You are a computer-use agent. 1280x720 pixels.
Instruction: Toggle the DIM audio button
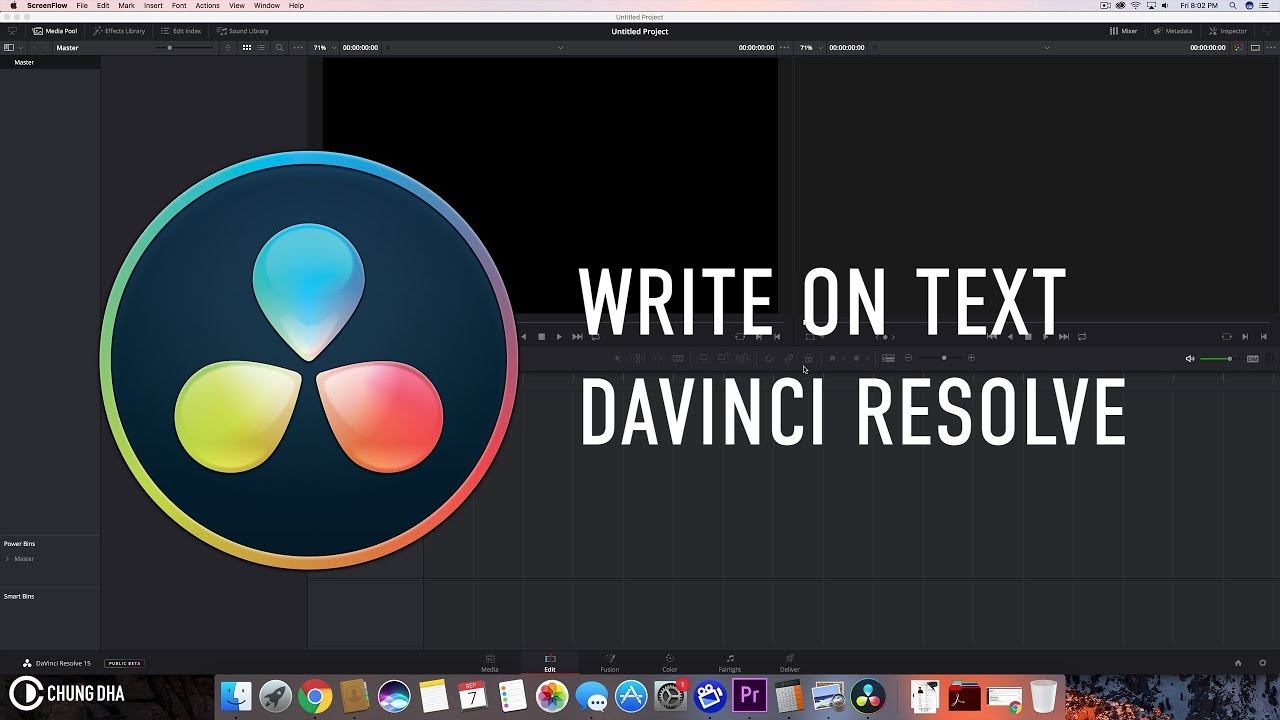pos(1253,358)
